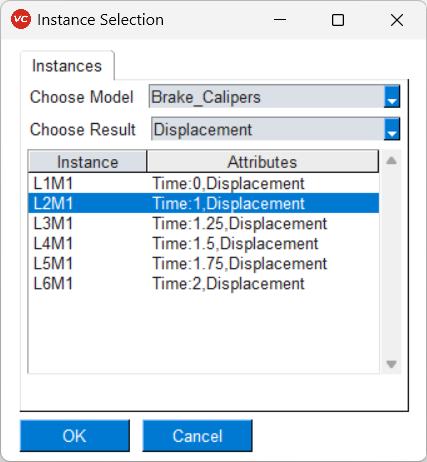Confirm selection with the OK button
Screen dimensions: 427x462
pos(75,436)
